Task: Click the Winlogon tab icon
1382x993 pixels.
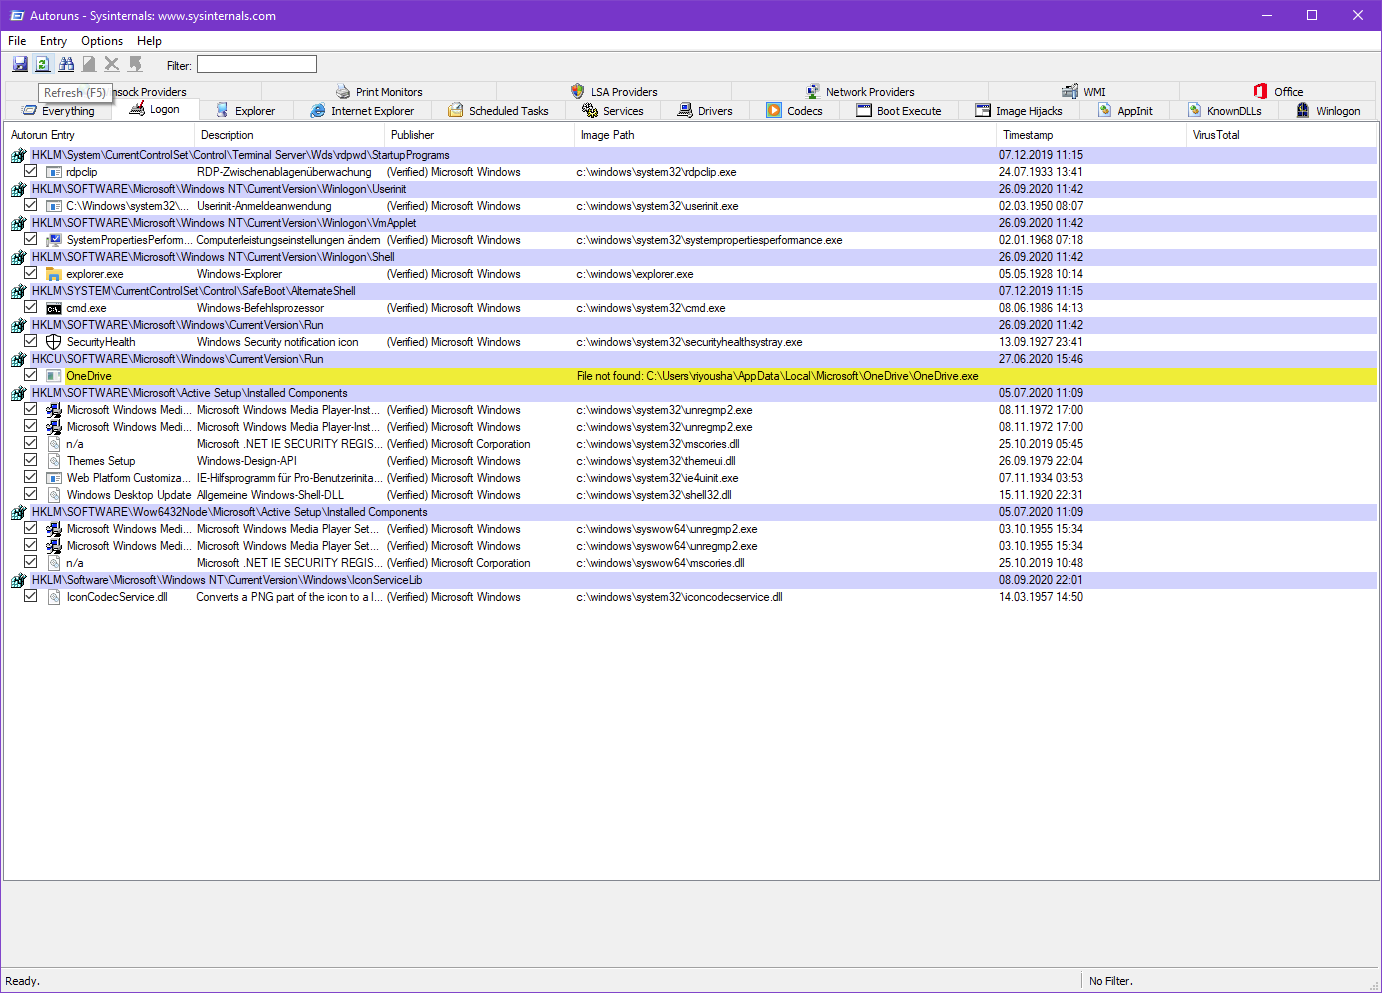Action: (x=1303, y=110)
